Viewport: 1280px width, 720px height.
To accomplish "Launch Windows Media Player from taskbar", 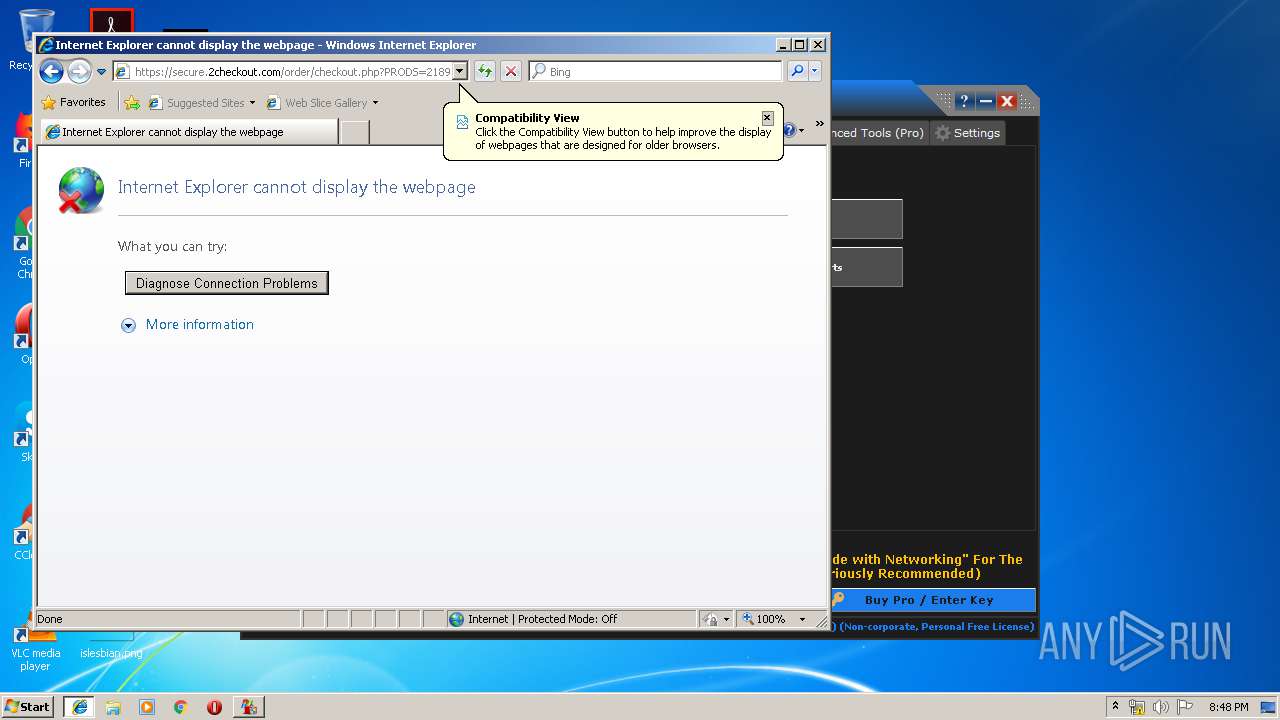I will (147, 706).
